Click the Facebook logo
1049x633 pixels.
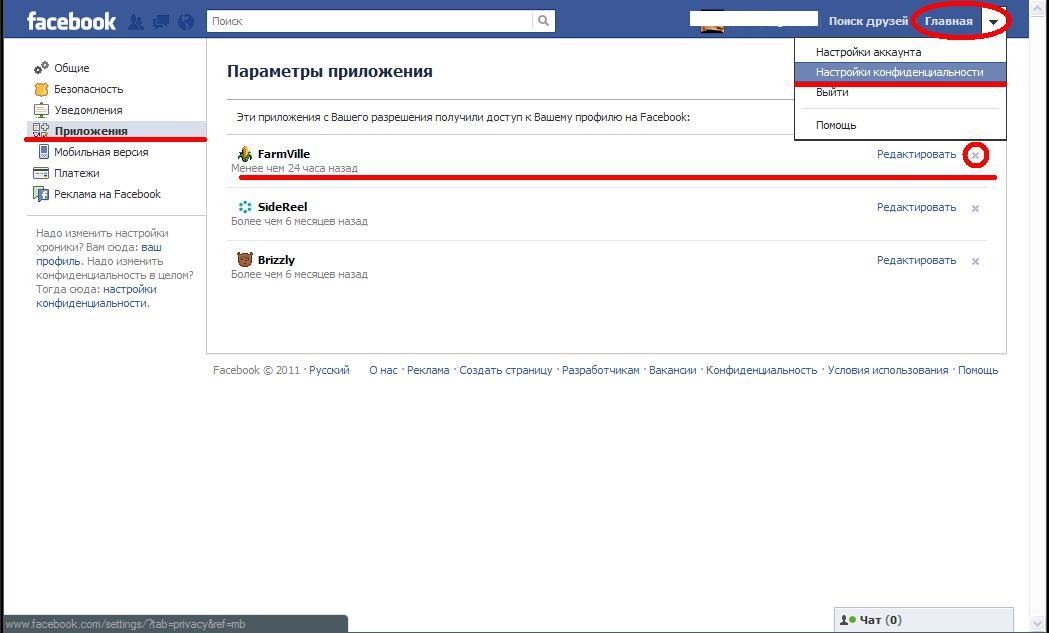coord(72,21)
